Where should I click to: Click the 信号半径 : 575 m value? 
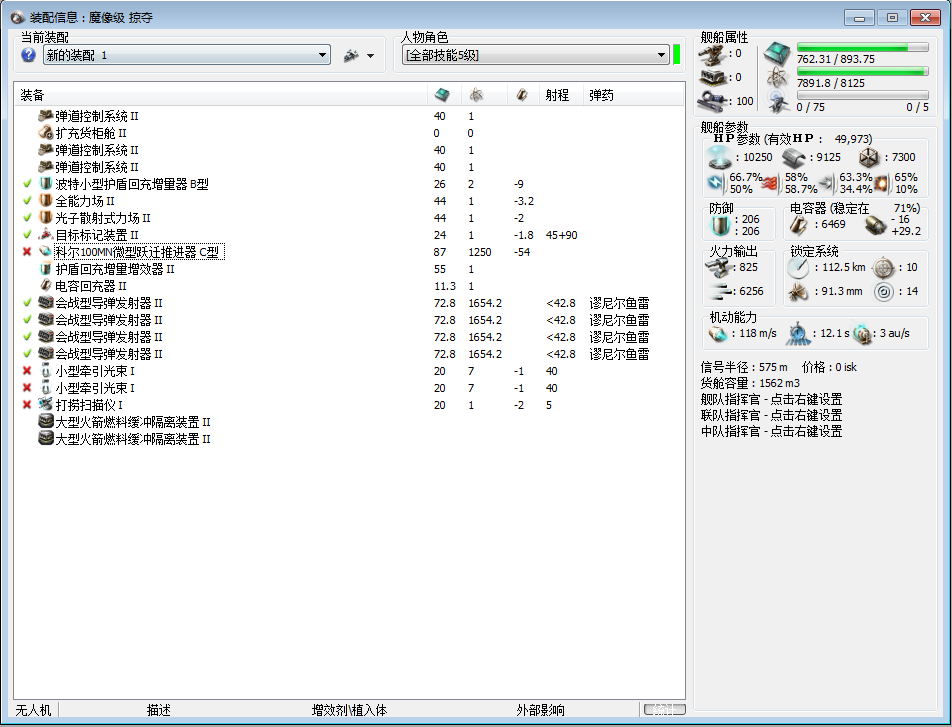click(744, 367)
